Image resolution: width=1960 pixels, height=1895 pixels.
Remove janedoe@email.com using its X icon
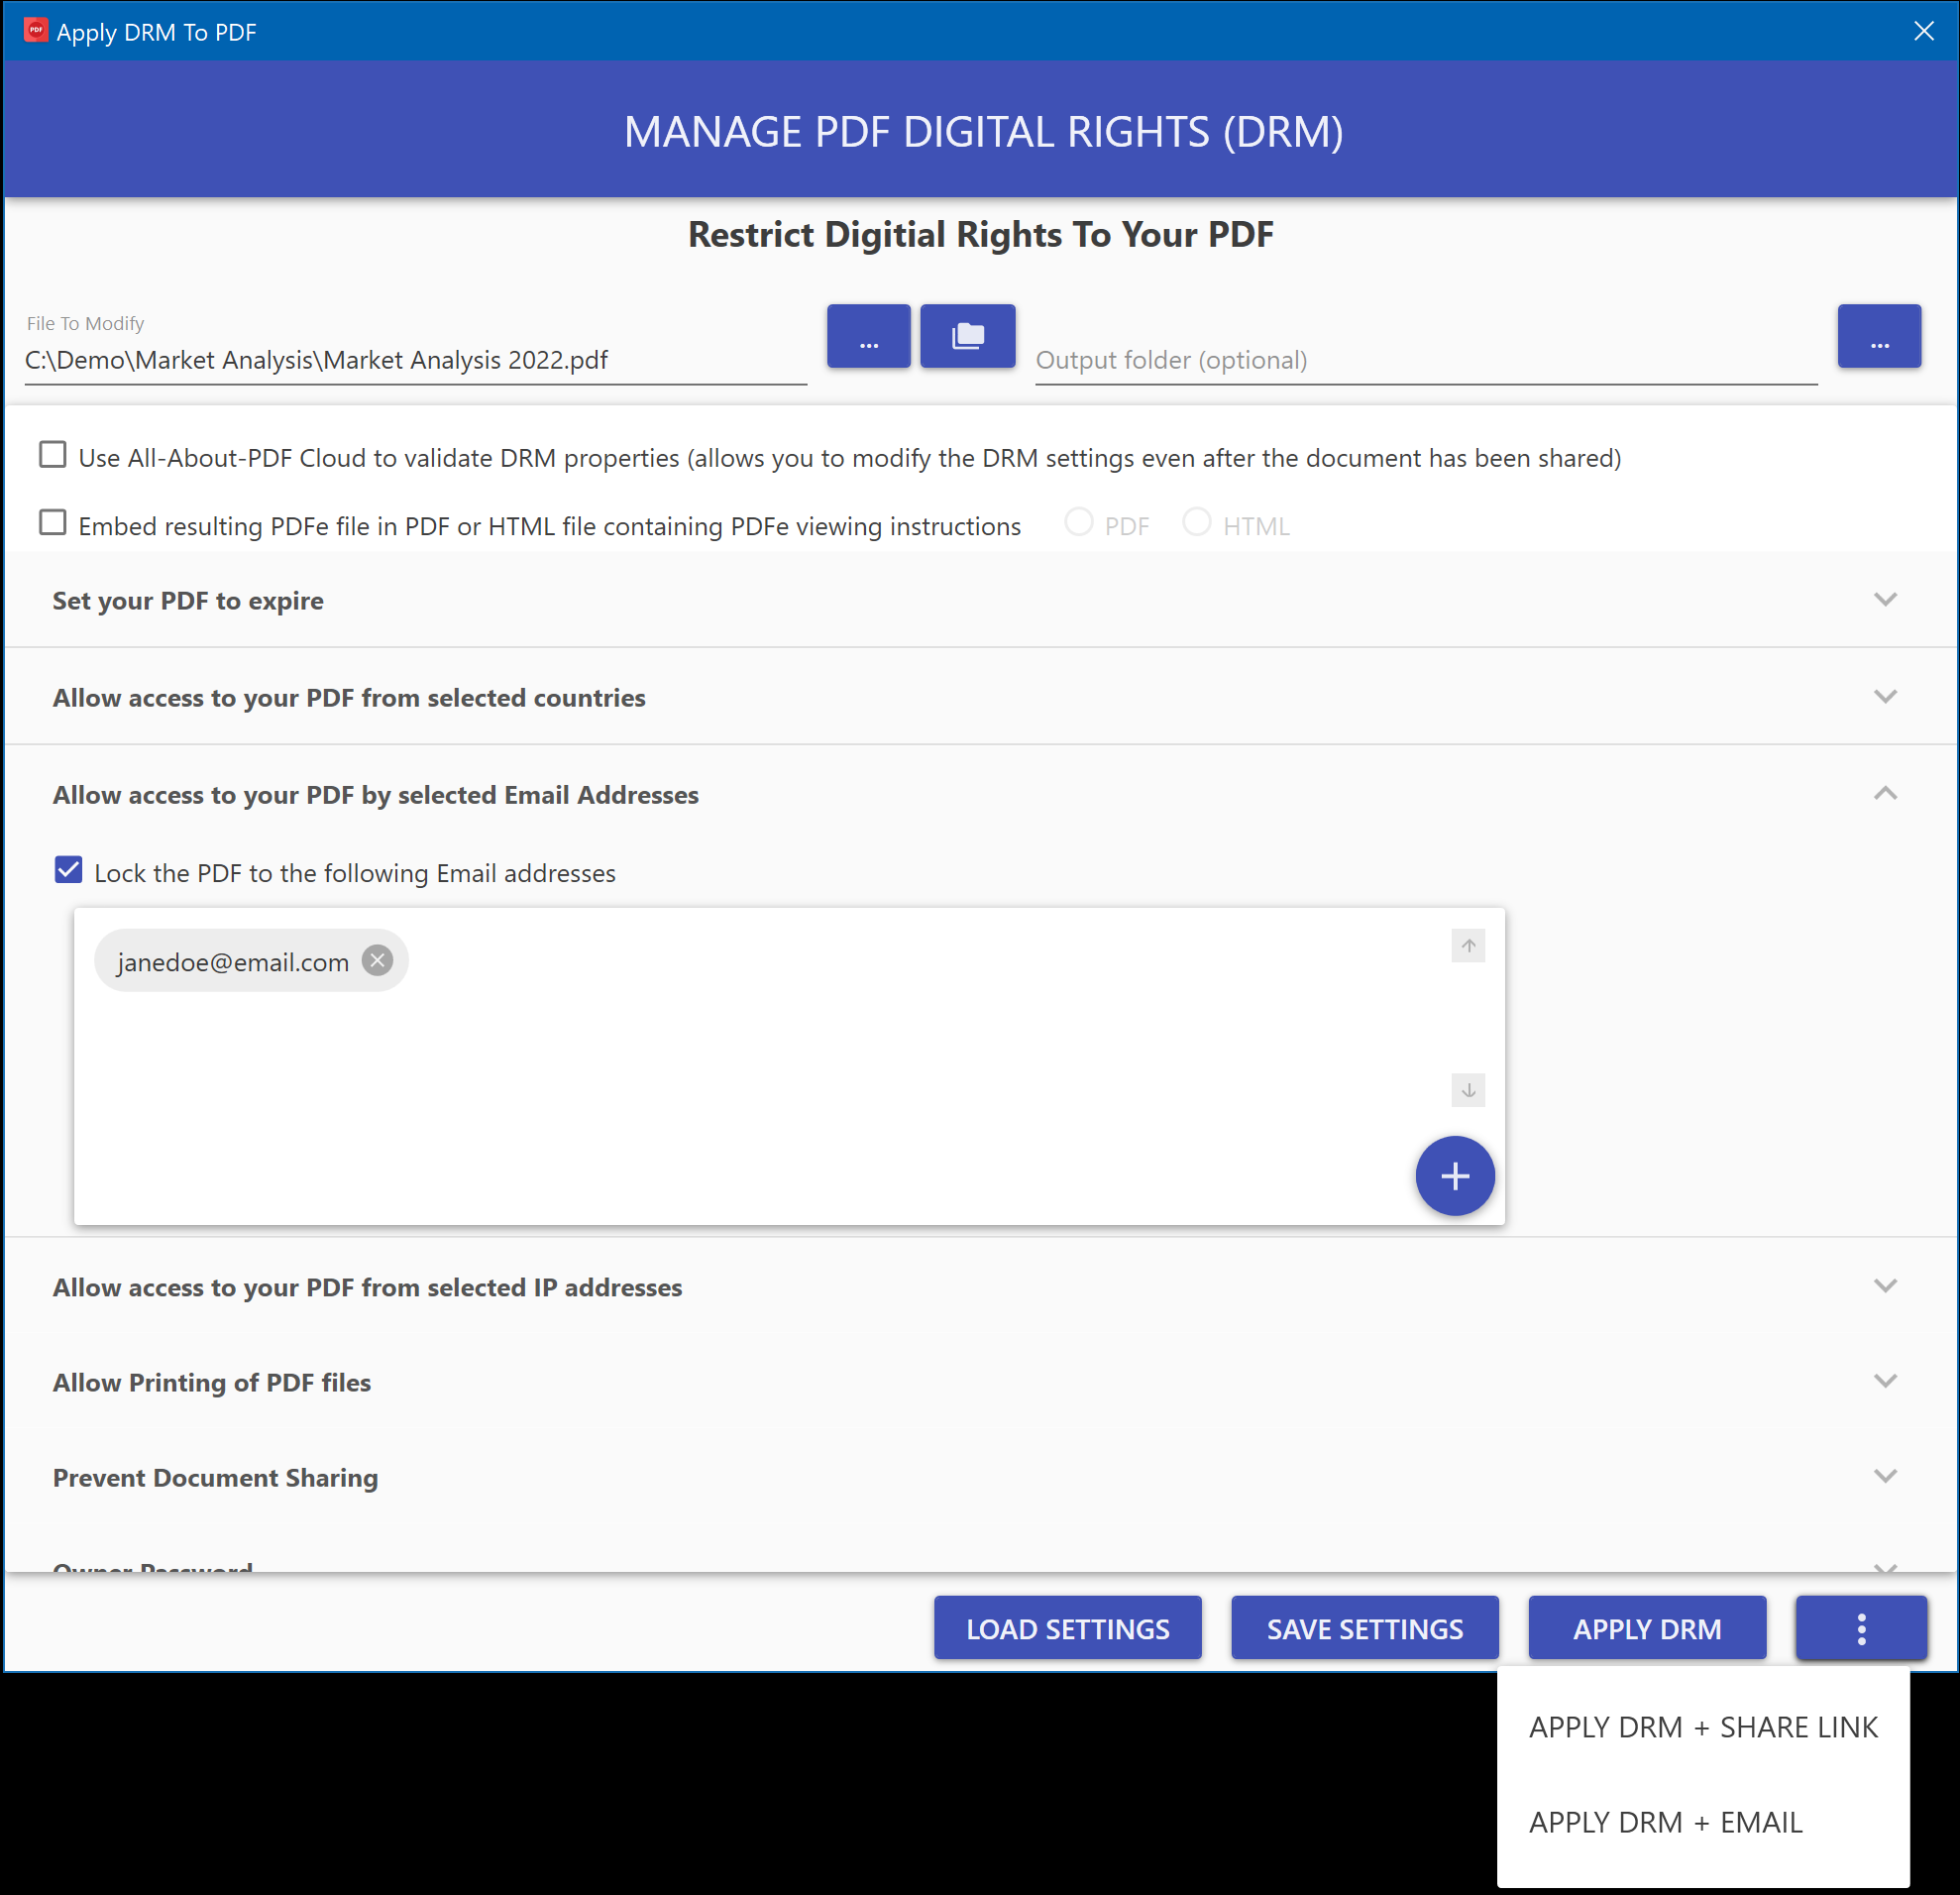377,960
